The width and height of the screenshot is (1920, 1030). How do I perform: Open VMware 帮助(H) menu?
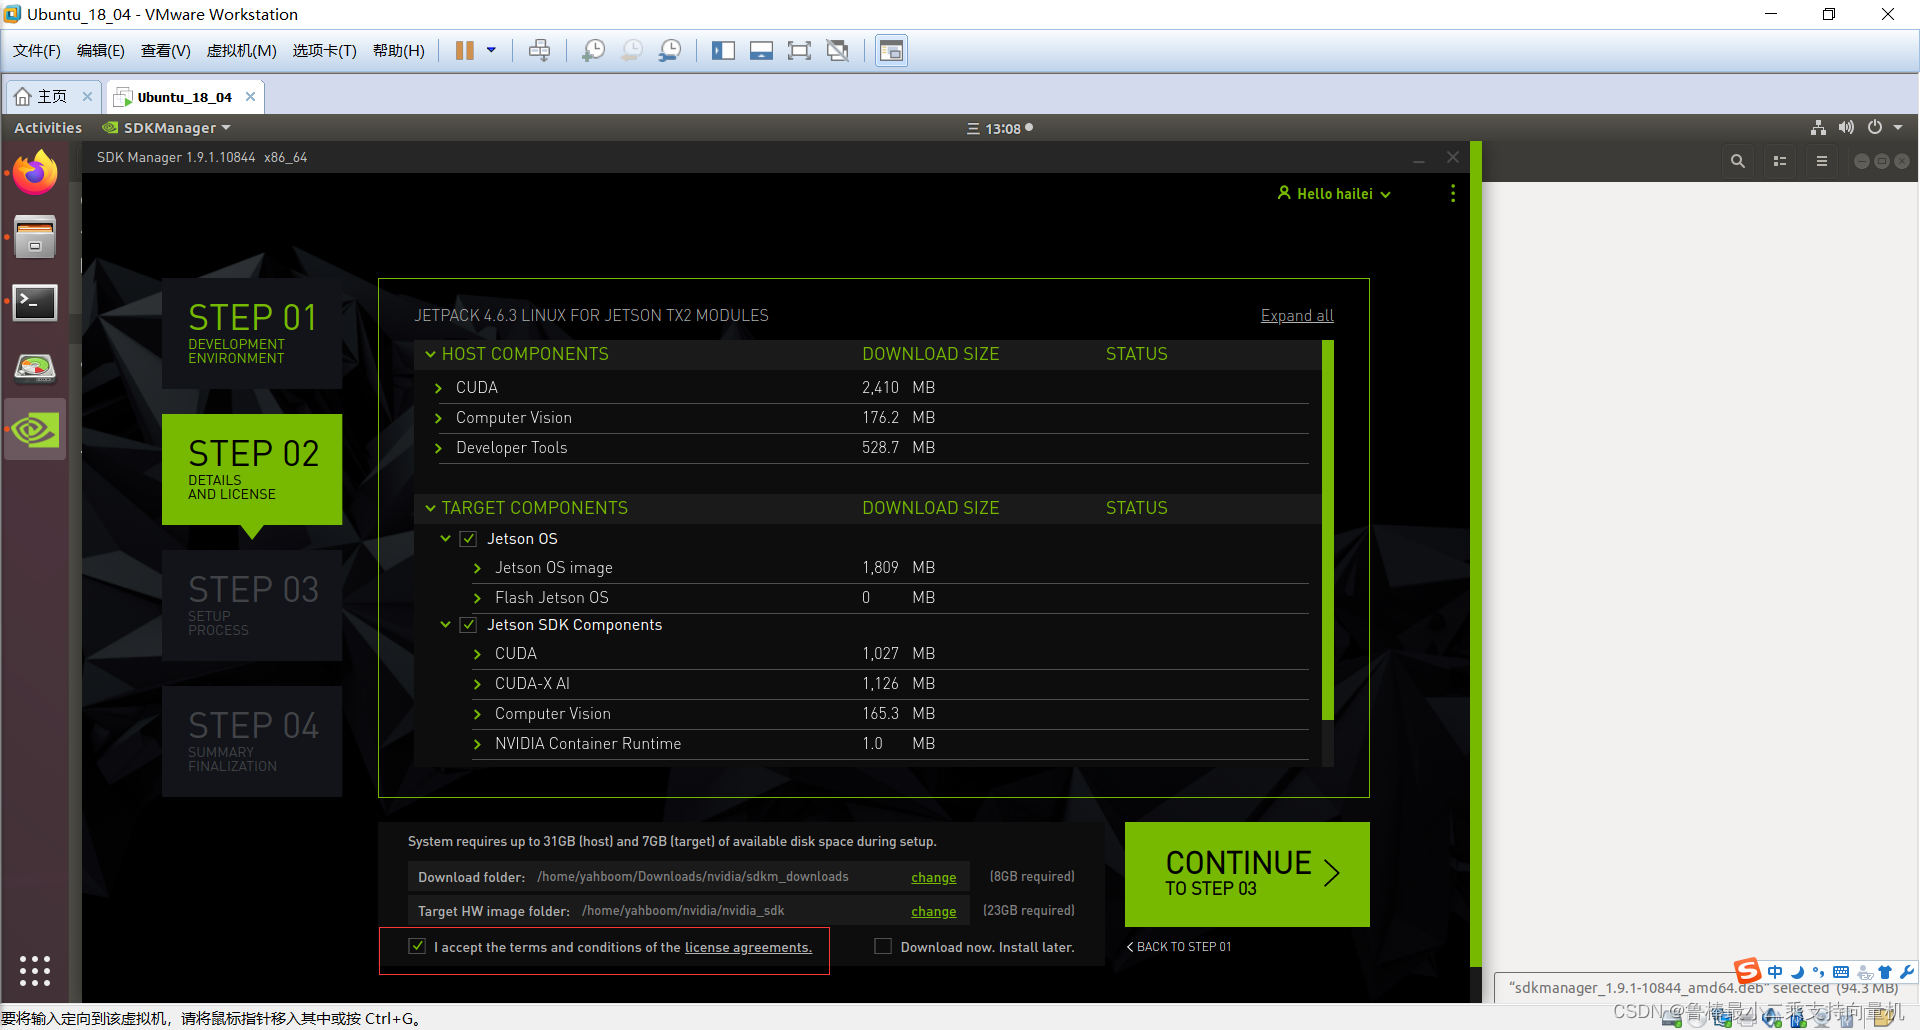click(x=398, y=51)
